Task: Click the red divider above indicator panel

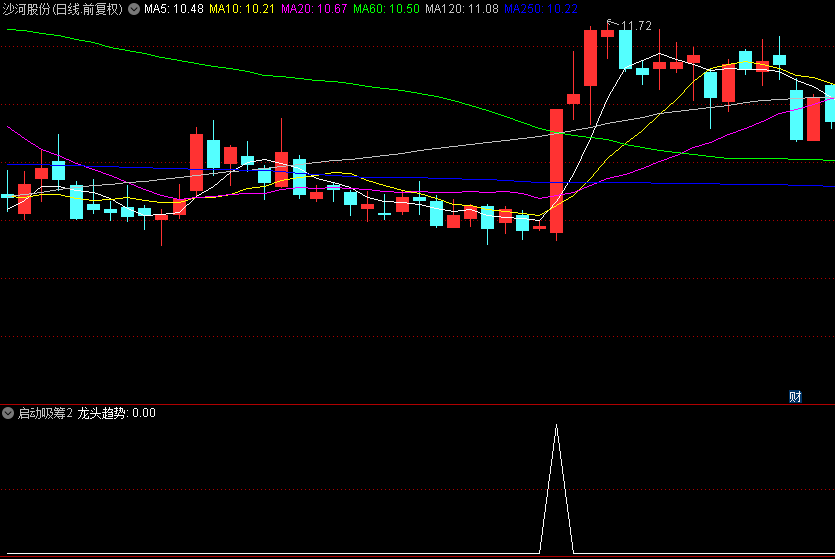Action: pos(417,404)
